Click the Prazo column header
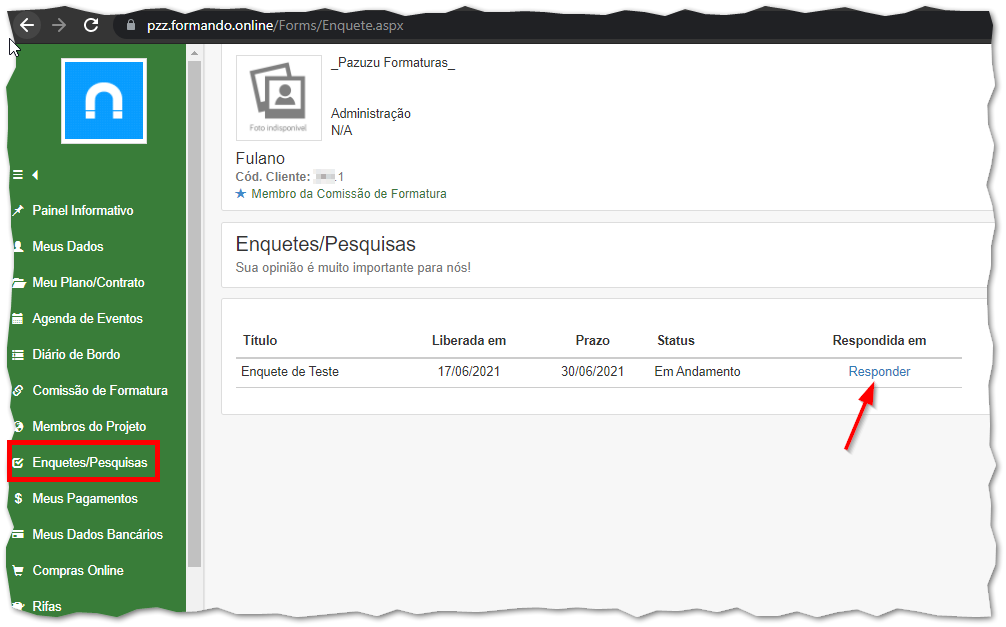This screenshot has width=1006, height=627. click(592, 340)
